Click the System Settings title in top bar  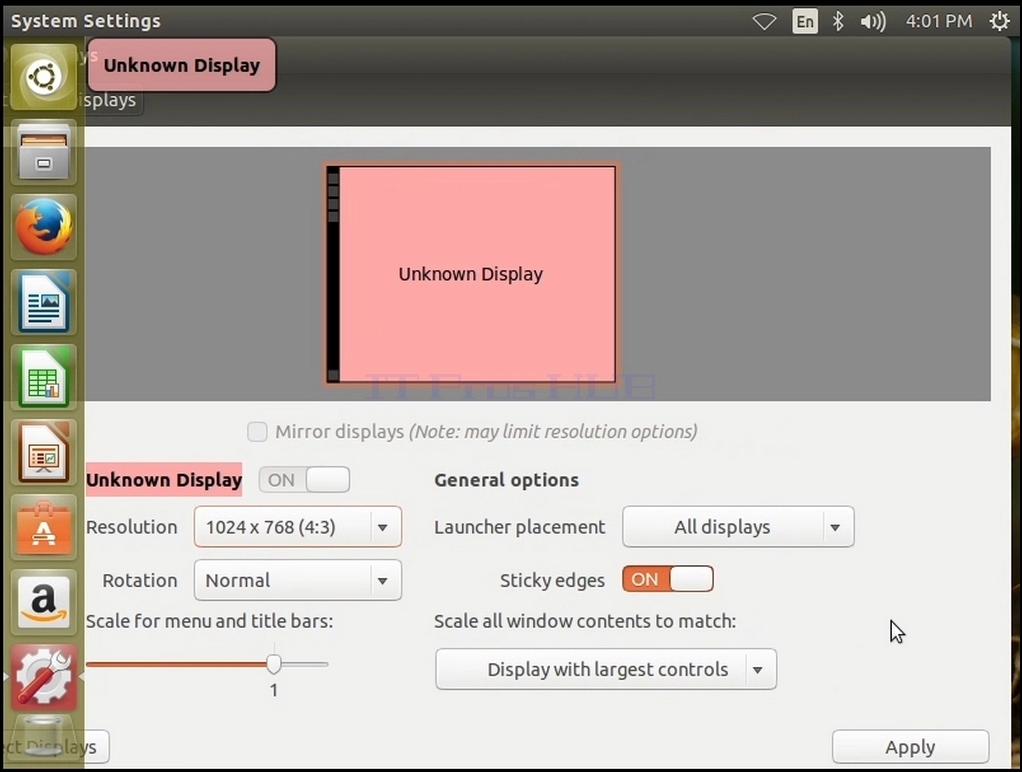point(86,21)
